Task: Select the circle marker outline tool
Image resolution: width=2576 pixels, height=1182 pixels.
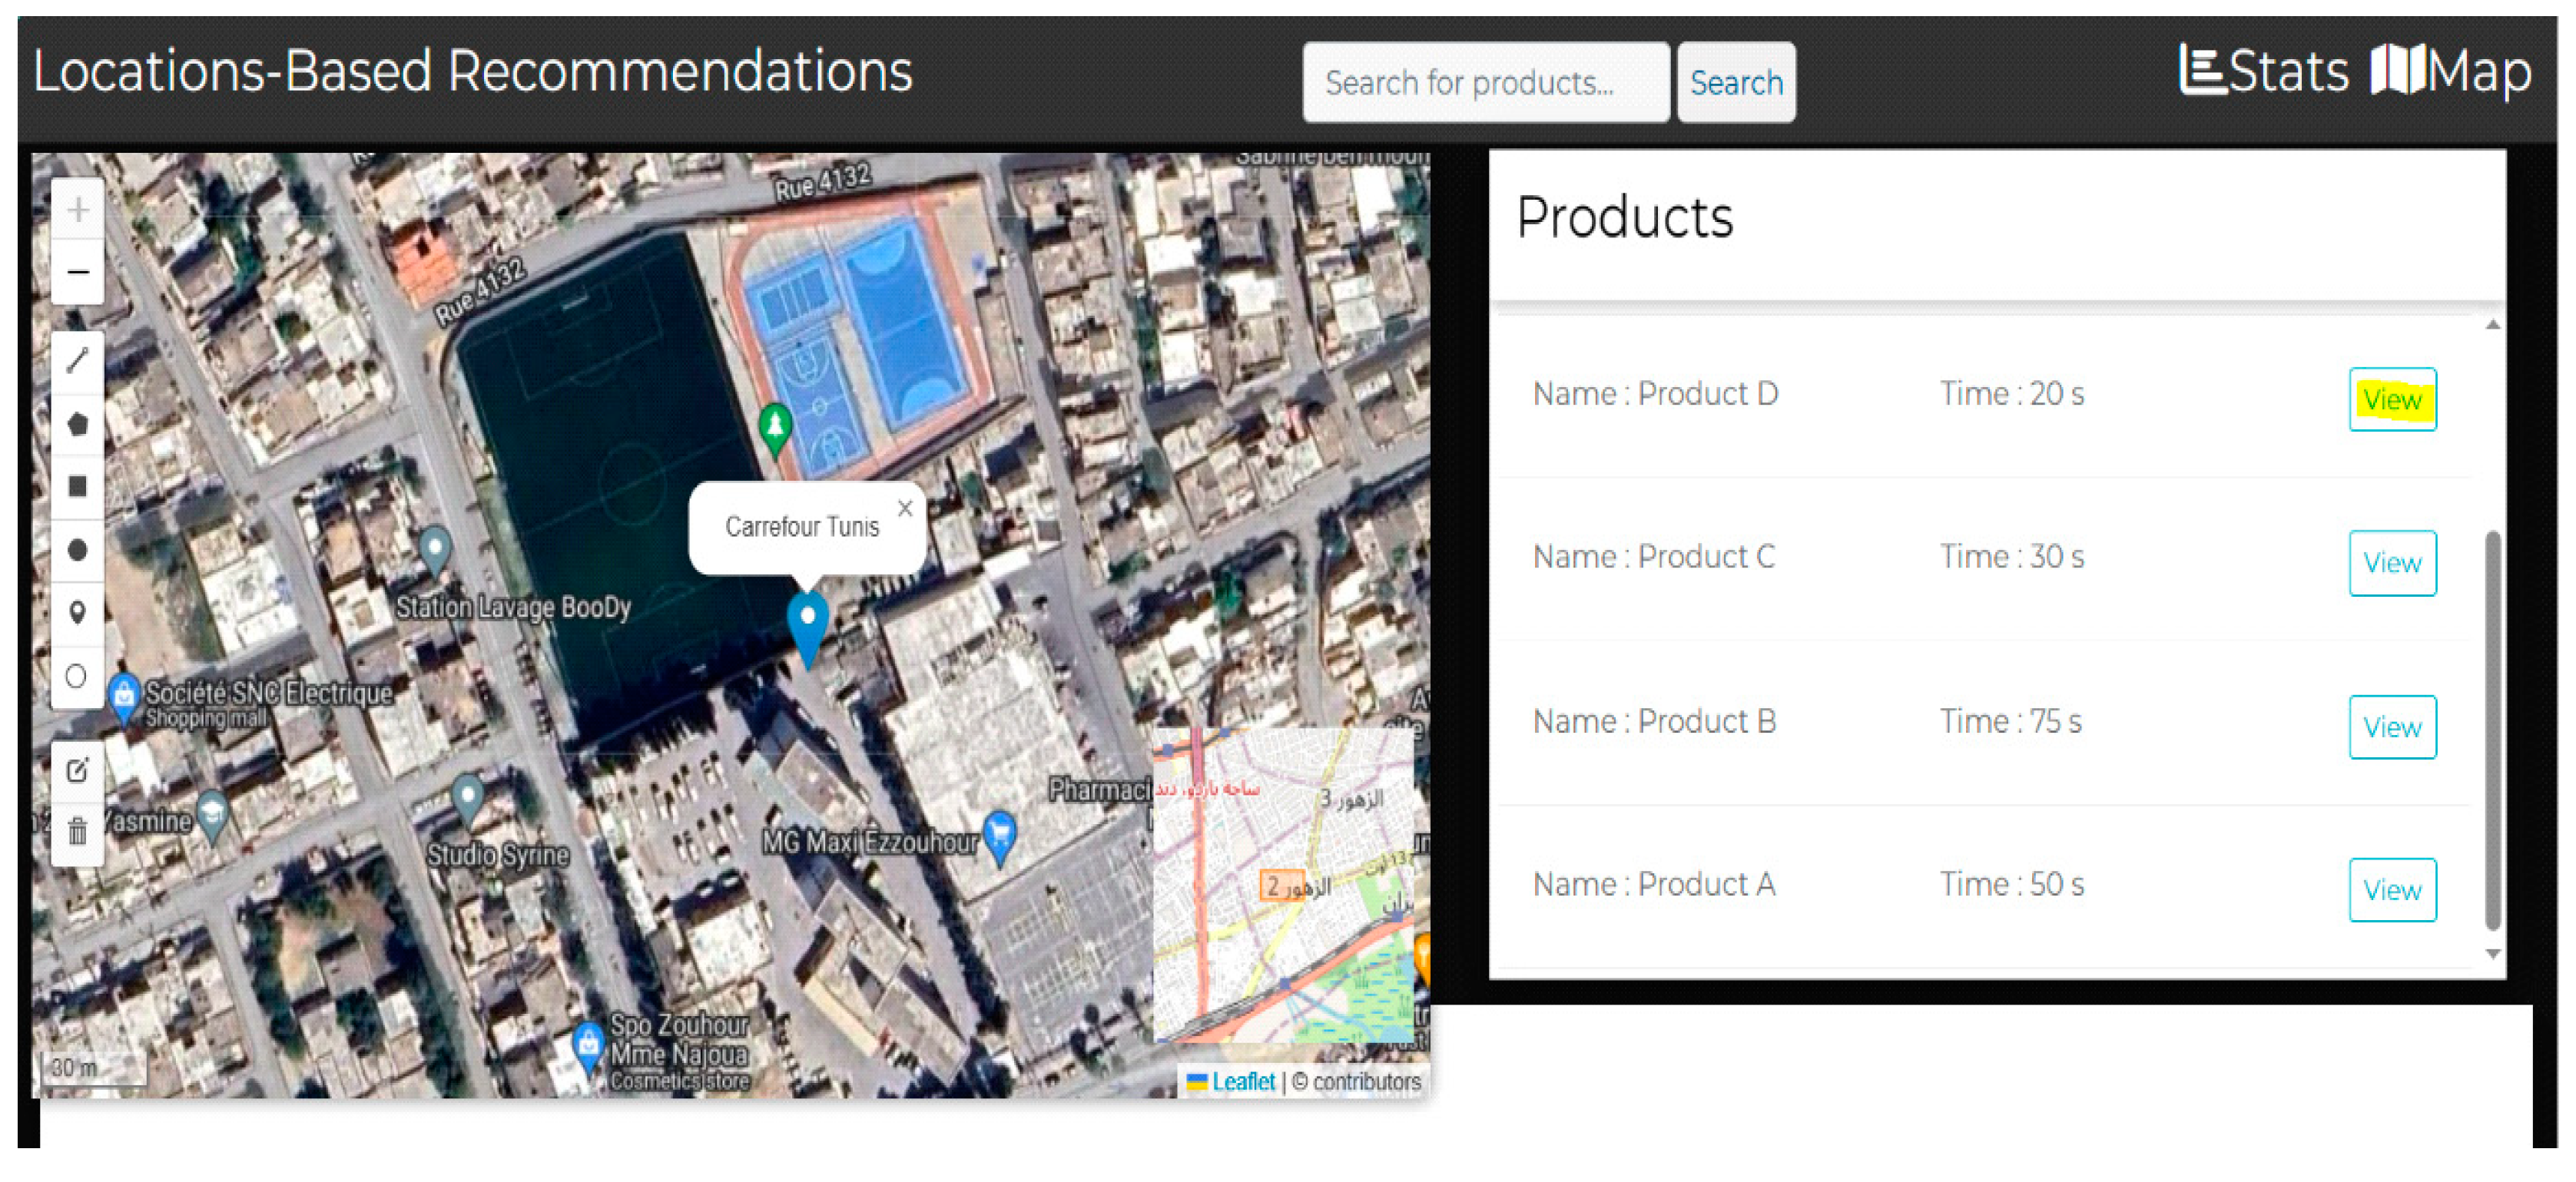Action: coord(78,676)
